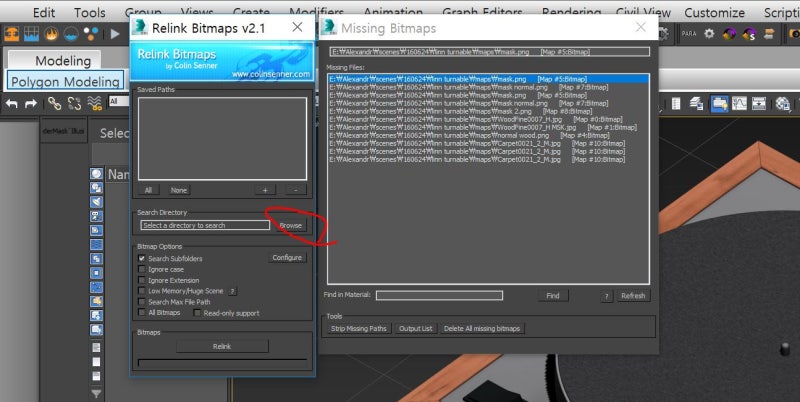Viewport: 800px width, 402px height.
Task: Open the Material Editor sphere toolbar icon
Action: [783, 104]
